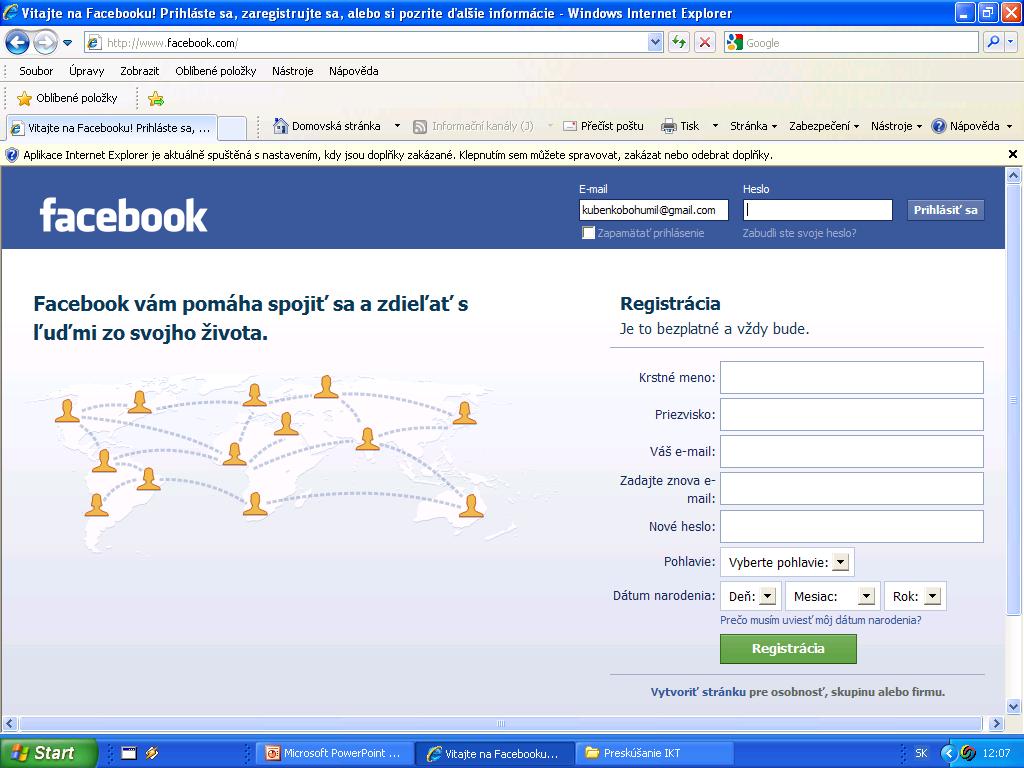Click the green Registrácia button

[x=788, y=648]
